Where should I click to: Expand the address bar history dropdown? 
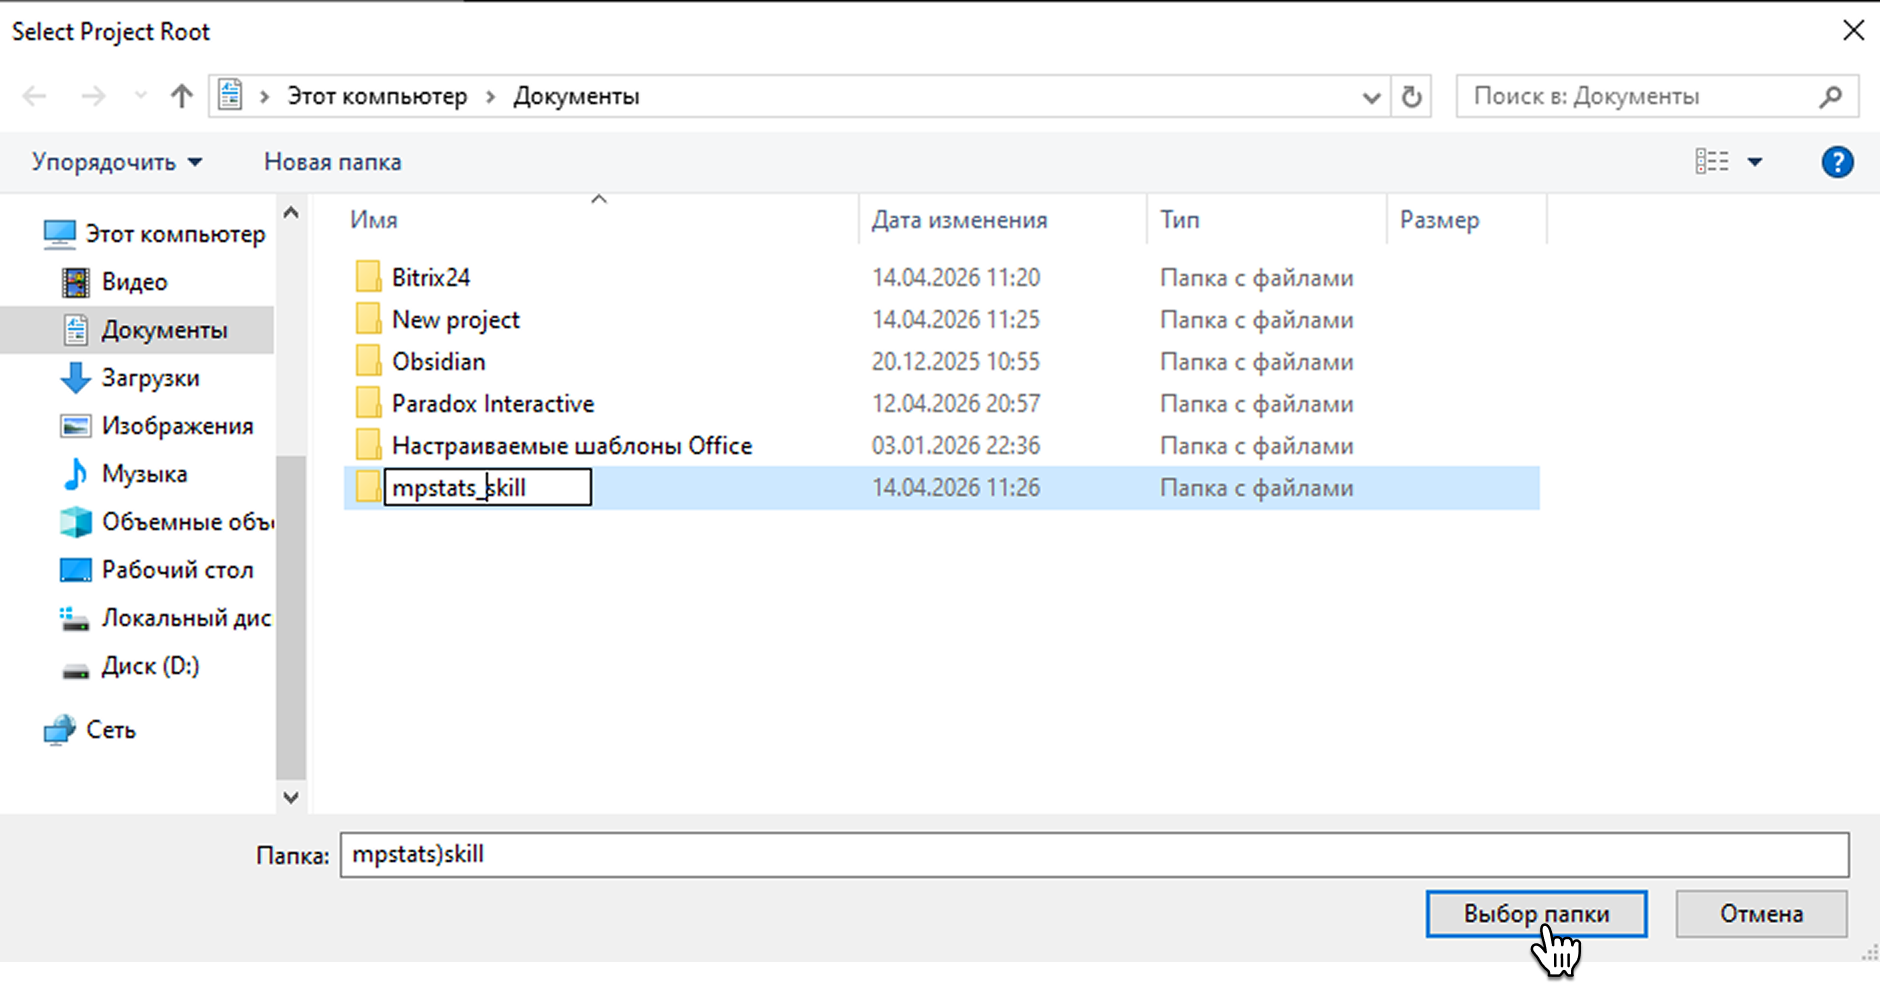pos(1371,97)
